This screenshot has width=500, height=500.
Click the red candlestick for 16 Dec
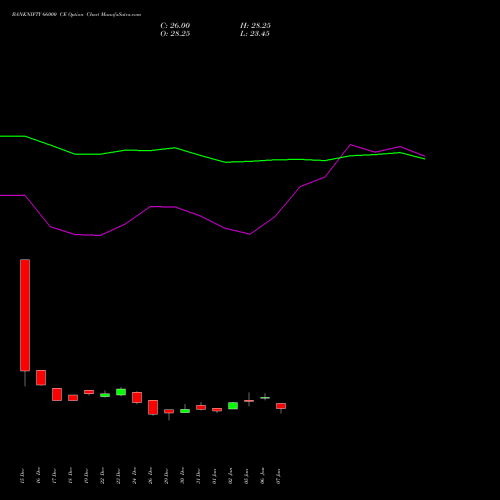click(x=41, y=378)
